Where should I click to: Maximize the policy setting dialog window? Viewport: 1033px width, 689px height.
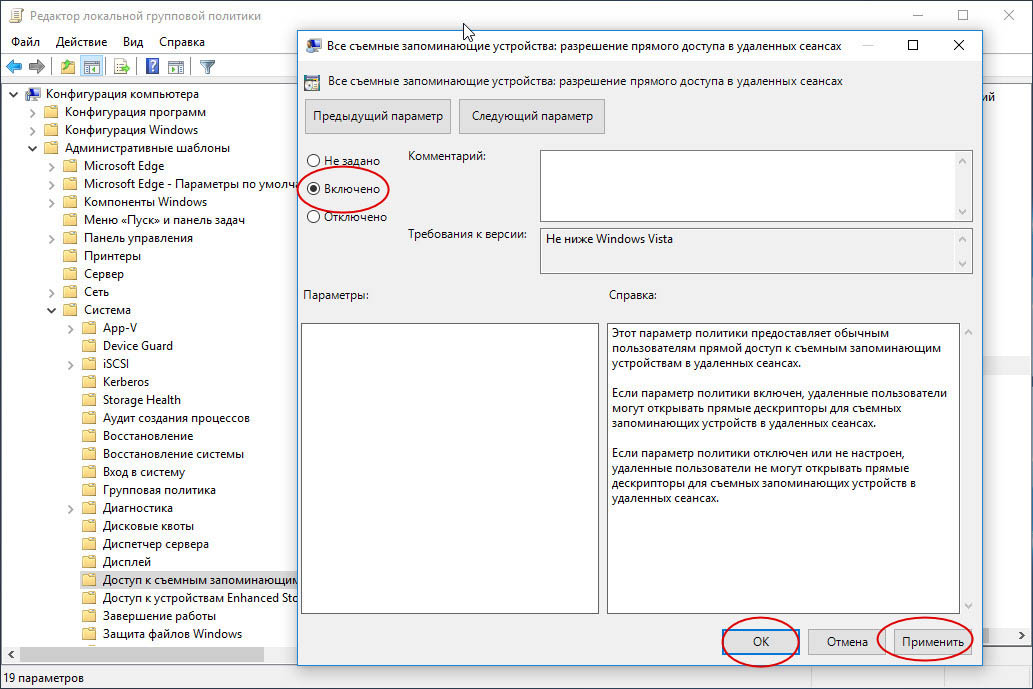click(x=912, y=45)
